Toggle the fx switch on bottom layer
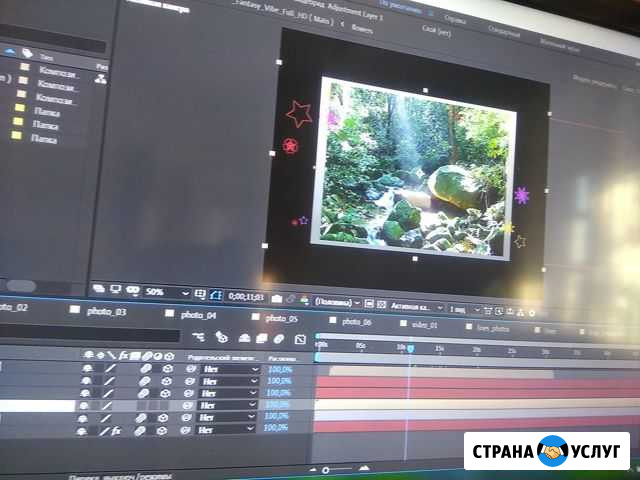Screen dimensions: 640x480 click(116, 431)
